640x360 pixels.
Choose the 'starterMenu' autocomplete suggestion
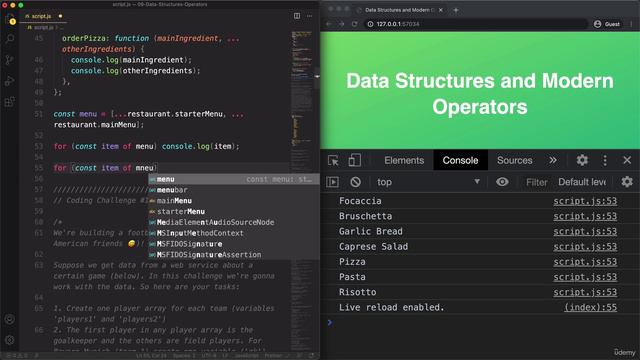(x=233, y=211)
